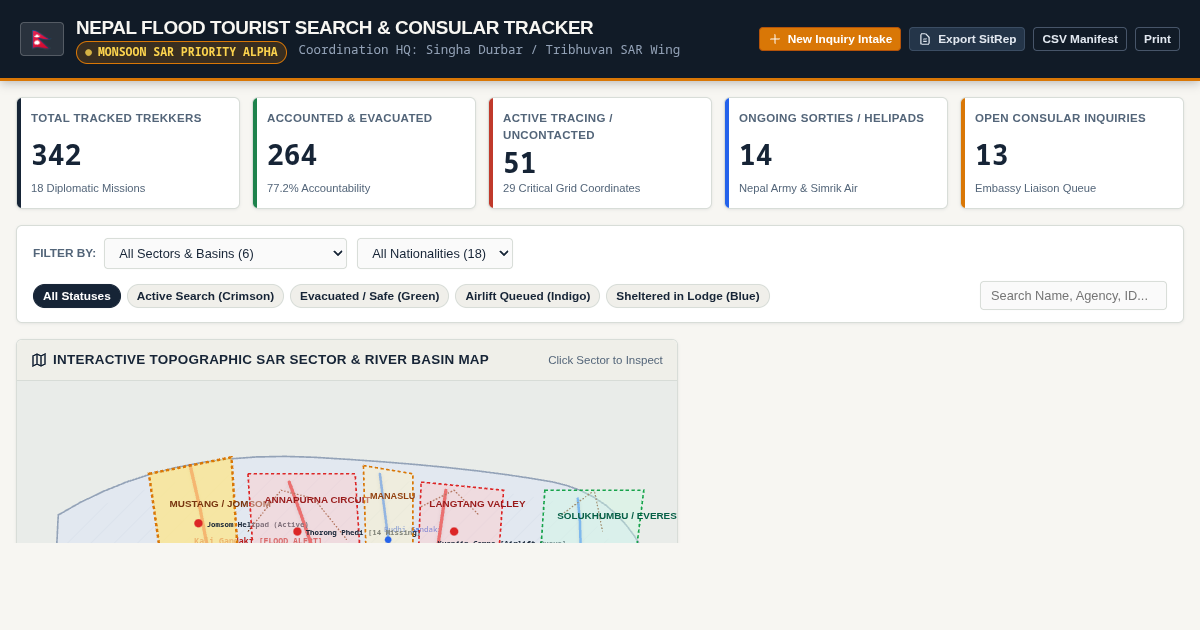The width and height of the screenshot is (1200, 630).
Task: Toggle Active Search (Crimson) filter
Action: (205, 296)
